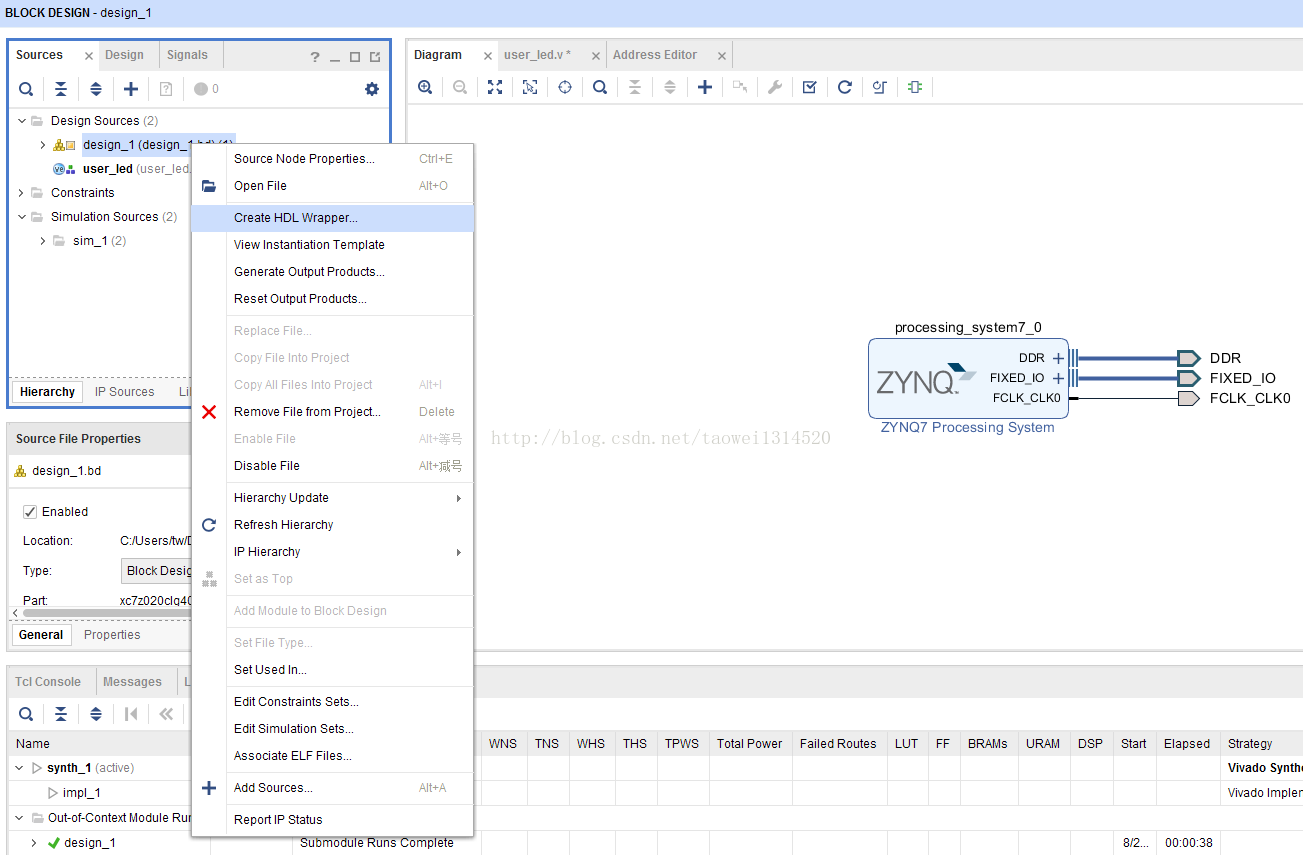
Task: Switch to the Design tab
Action: [x=124, y=55]
